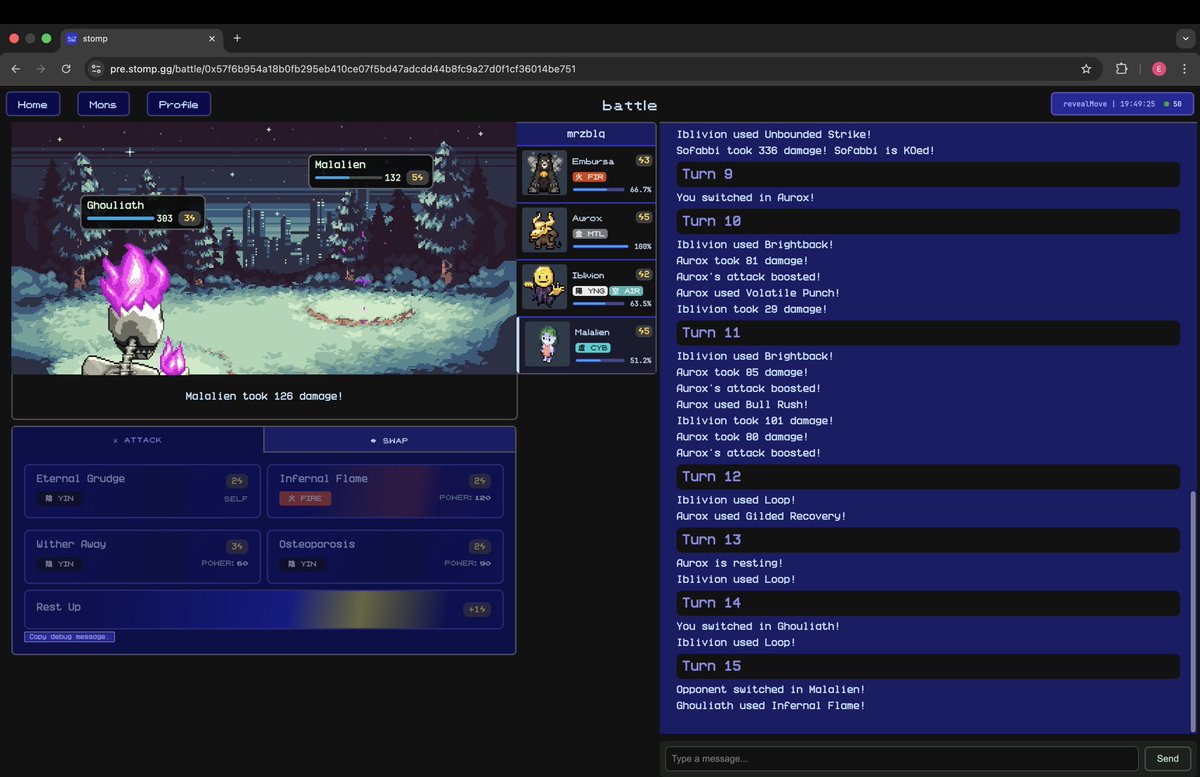Click Embursa's 66.7% health bar
The width and height of the screenshot is (1200, 777).
click(x=598, y=189)
